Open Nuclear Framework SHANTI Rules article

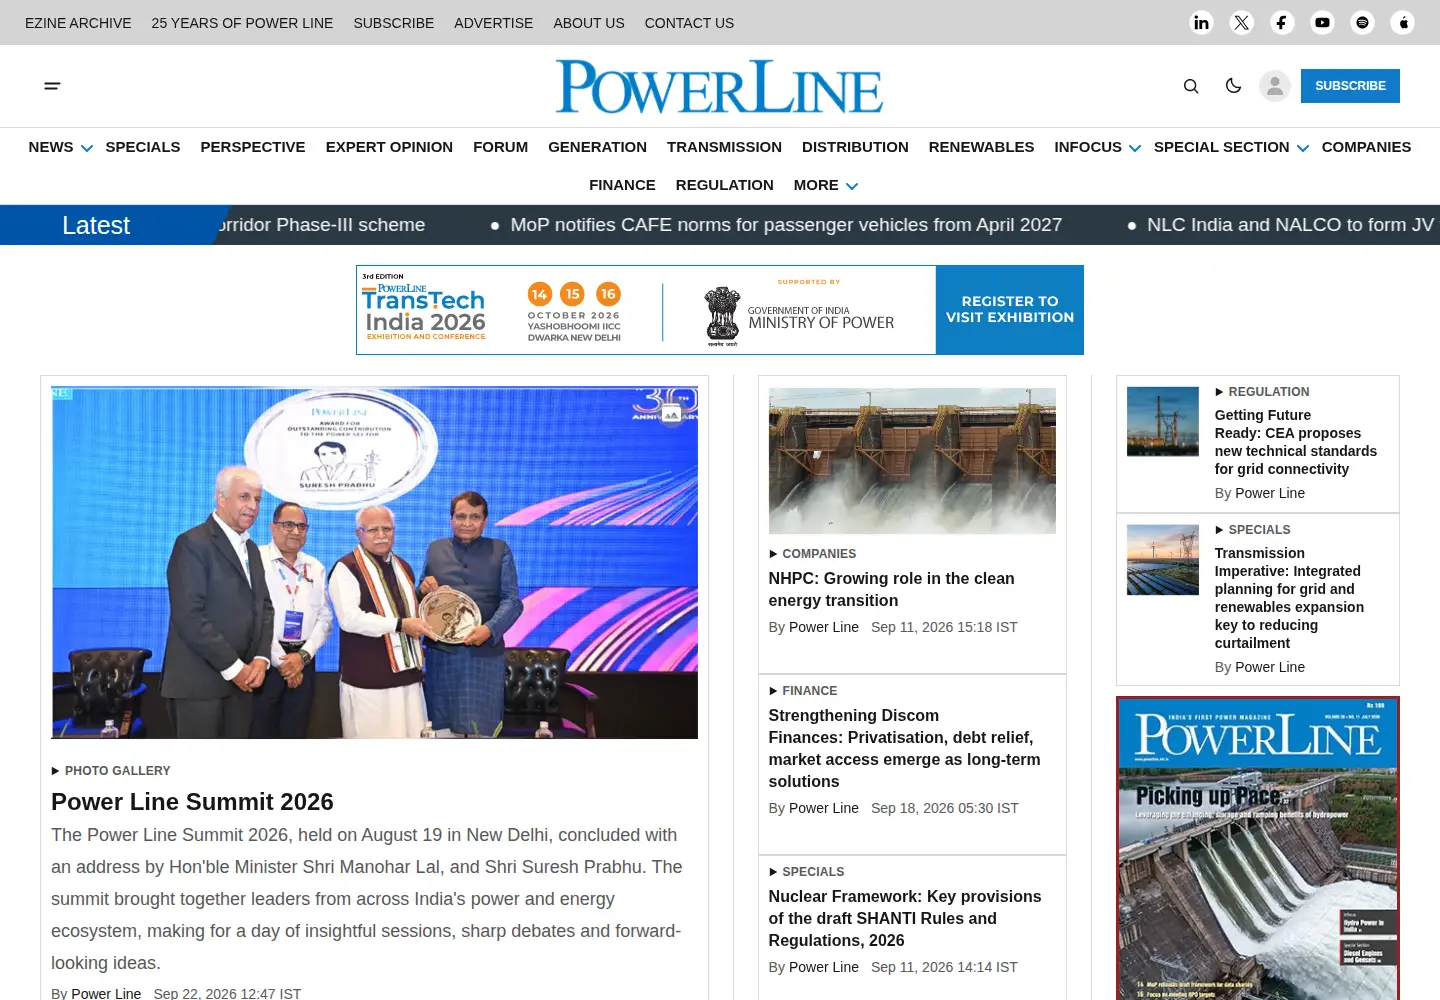[x=905, y=918]
